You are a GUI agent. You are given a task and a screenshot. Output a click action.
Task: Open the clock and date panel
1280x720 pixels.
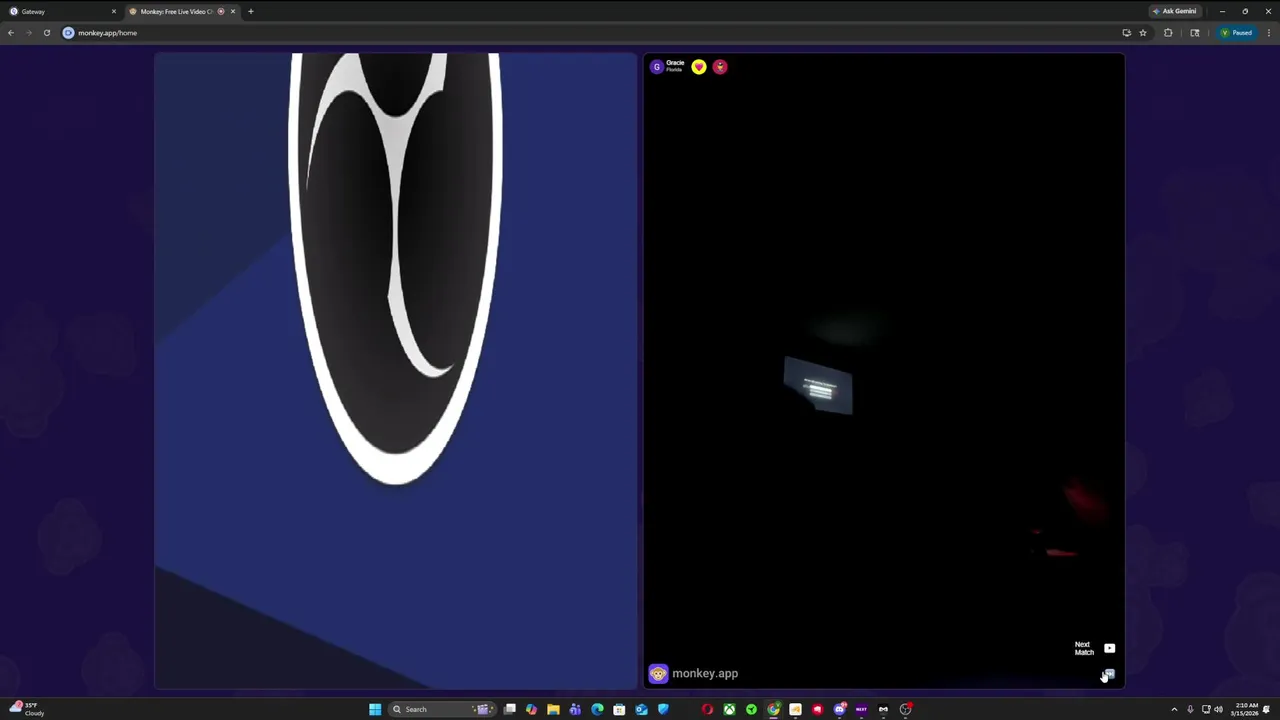click(1246, 709)
